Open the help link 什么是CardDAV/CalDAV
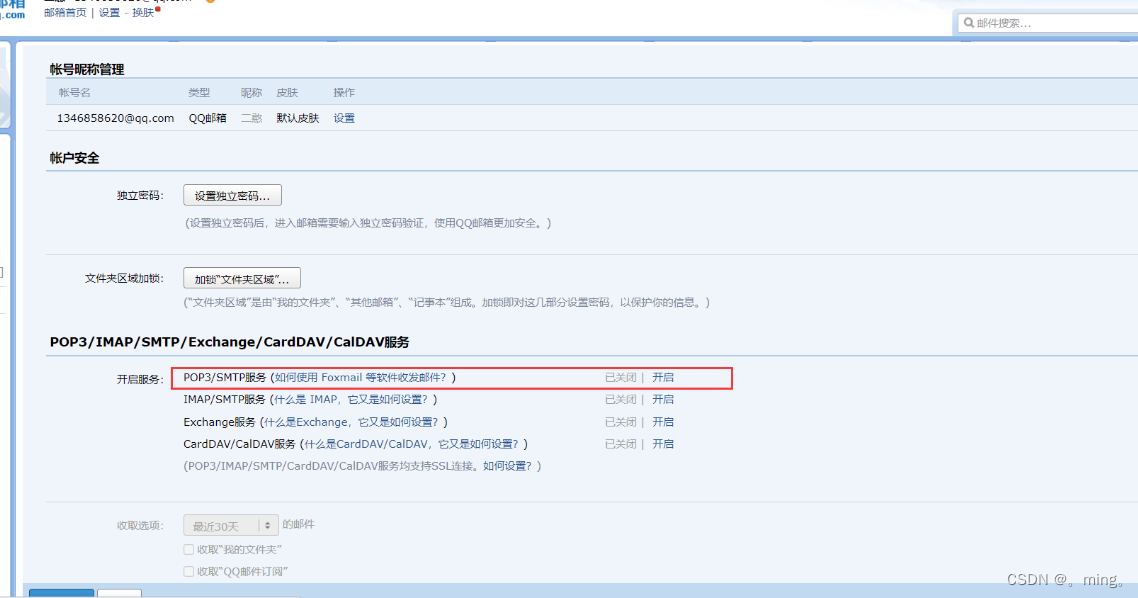The width and height of the screenshot is (1138, 598). point(412,444)
